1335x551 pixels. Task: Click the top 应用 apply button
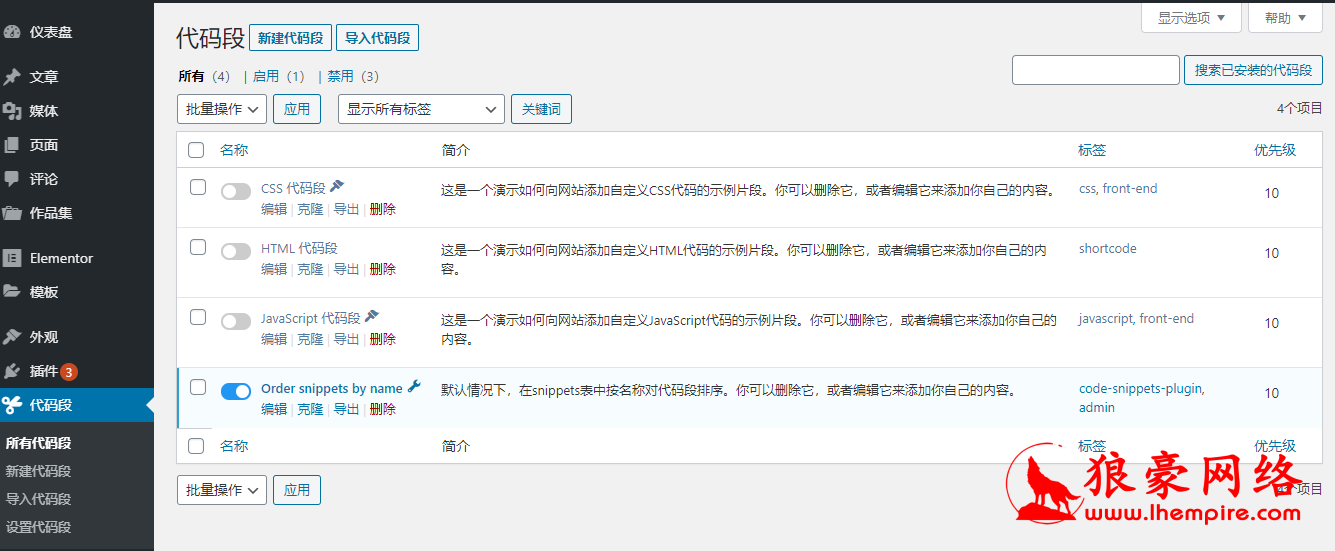pos(297,109)
